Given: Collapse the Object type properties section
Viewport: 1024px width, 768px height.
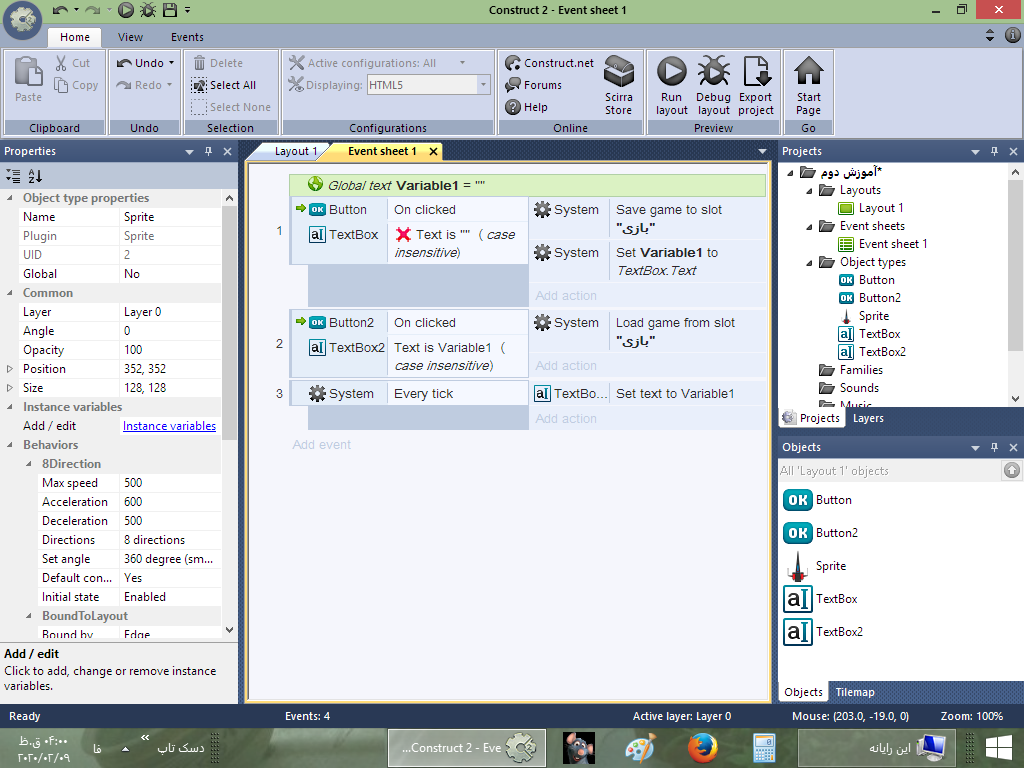Looking at the screenshot, I should tap(10, 198).
